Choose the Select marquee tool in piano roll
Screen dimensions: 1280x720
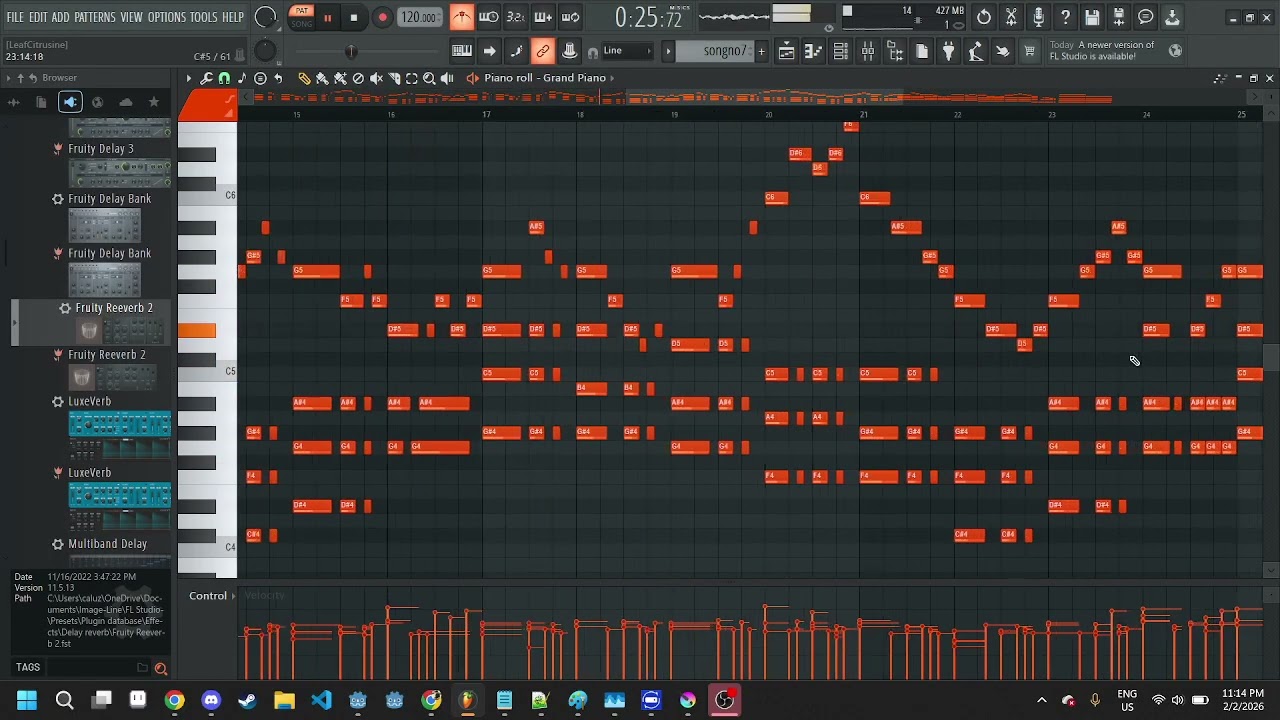pos(412,78)
